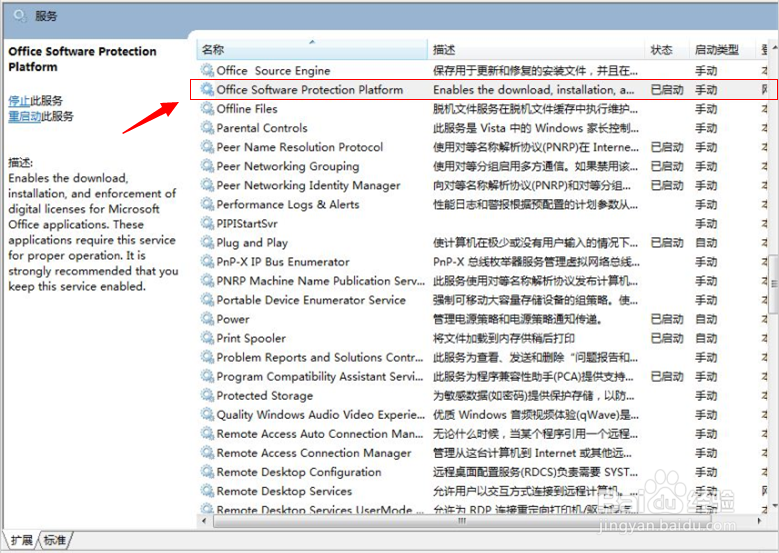This screenshot has width=779, height=553.
Task: Click 已启动 status in Peer Networking Grouping row
Action: tap(667, 166)
